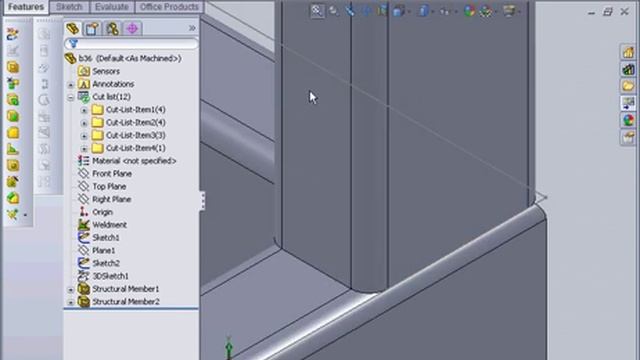
Task: Select the FeatureManager design tree tab
Action: 73,28
